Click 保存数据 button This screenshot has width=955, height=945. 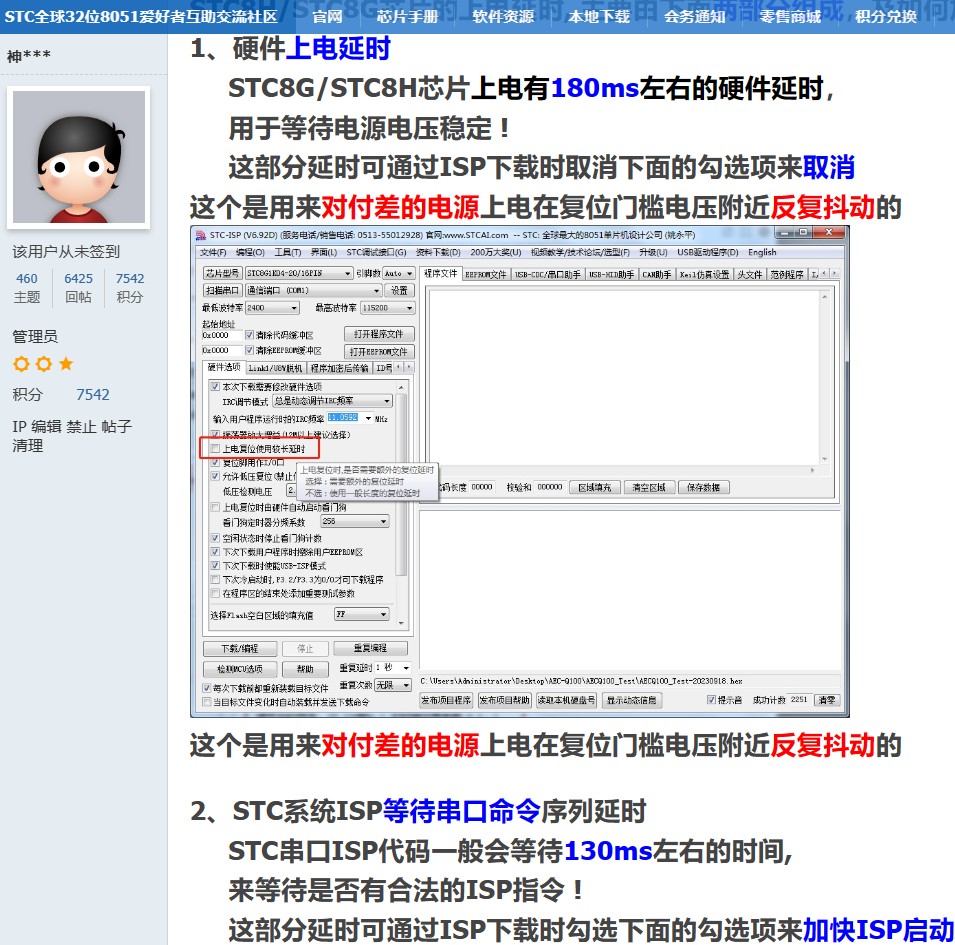coord(703,487)
